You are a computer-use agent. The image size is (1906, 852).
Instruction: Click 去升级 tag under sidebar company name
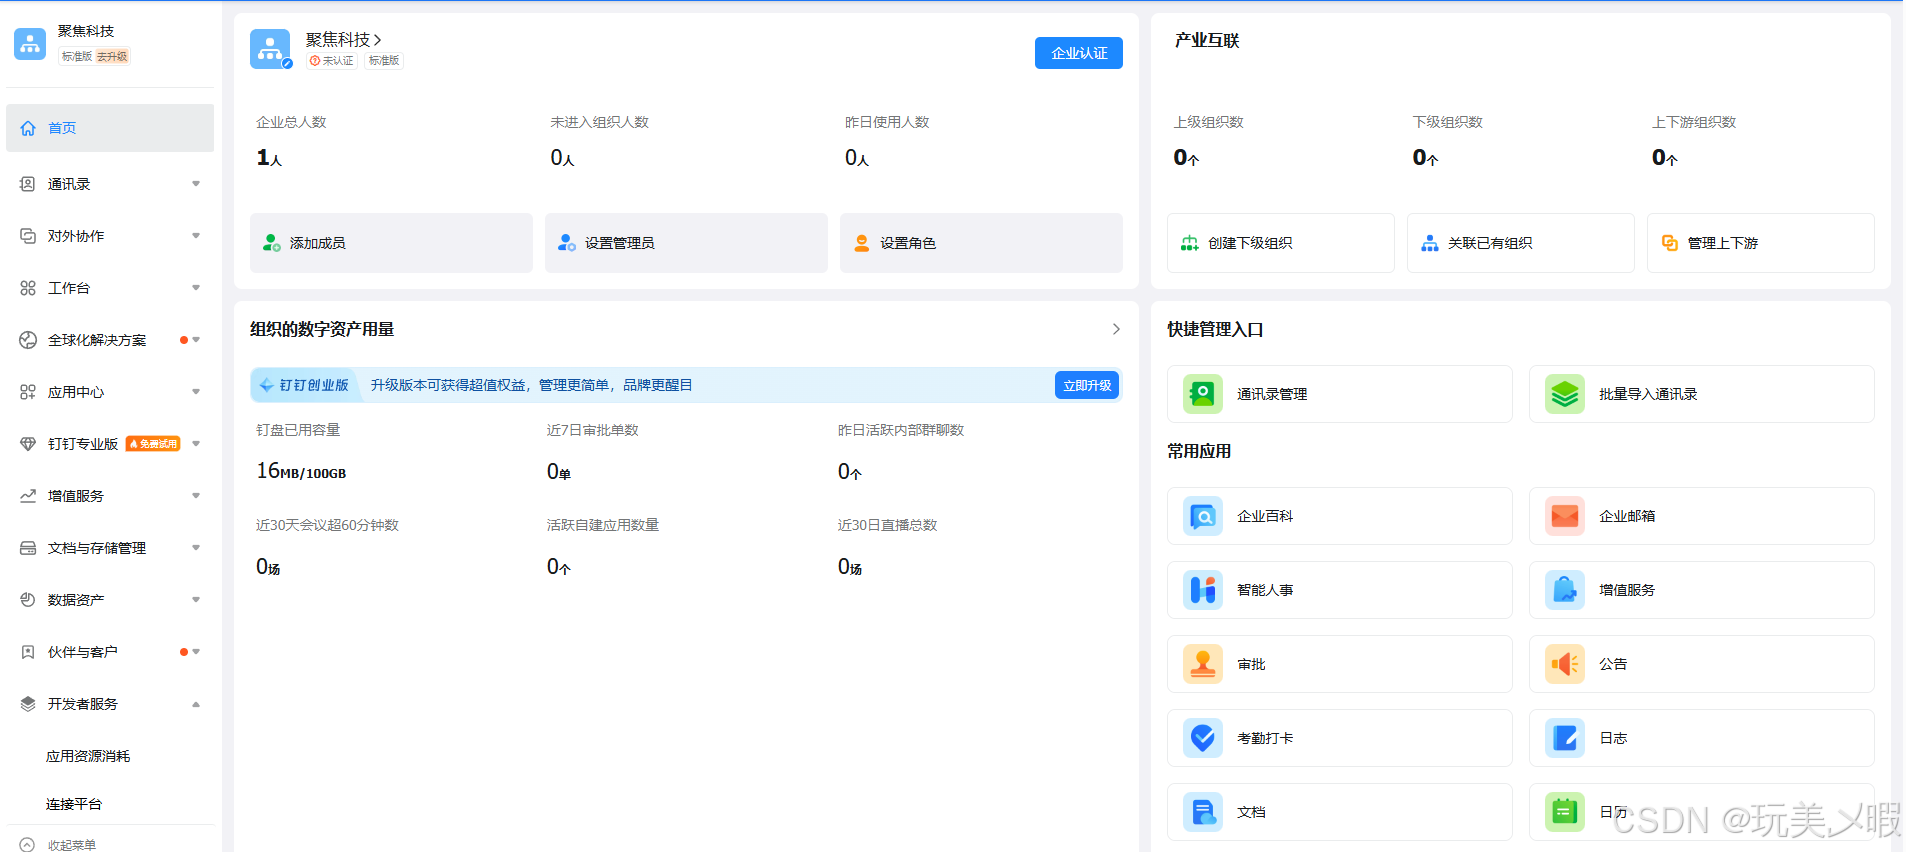[x=112, y=57]
